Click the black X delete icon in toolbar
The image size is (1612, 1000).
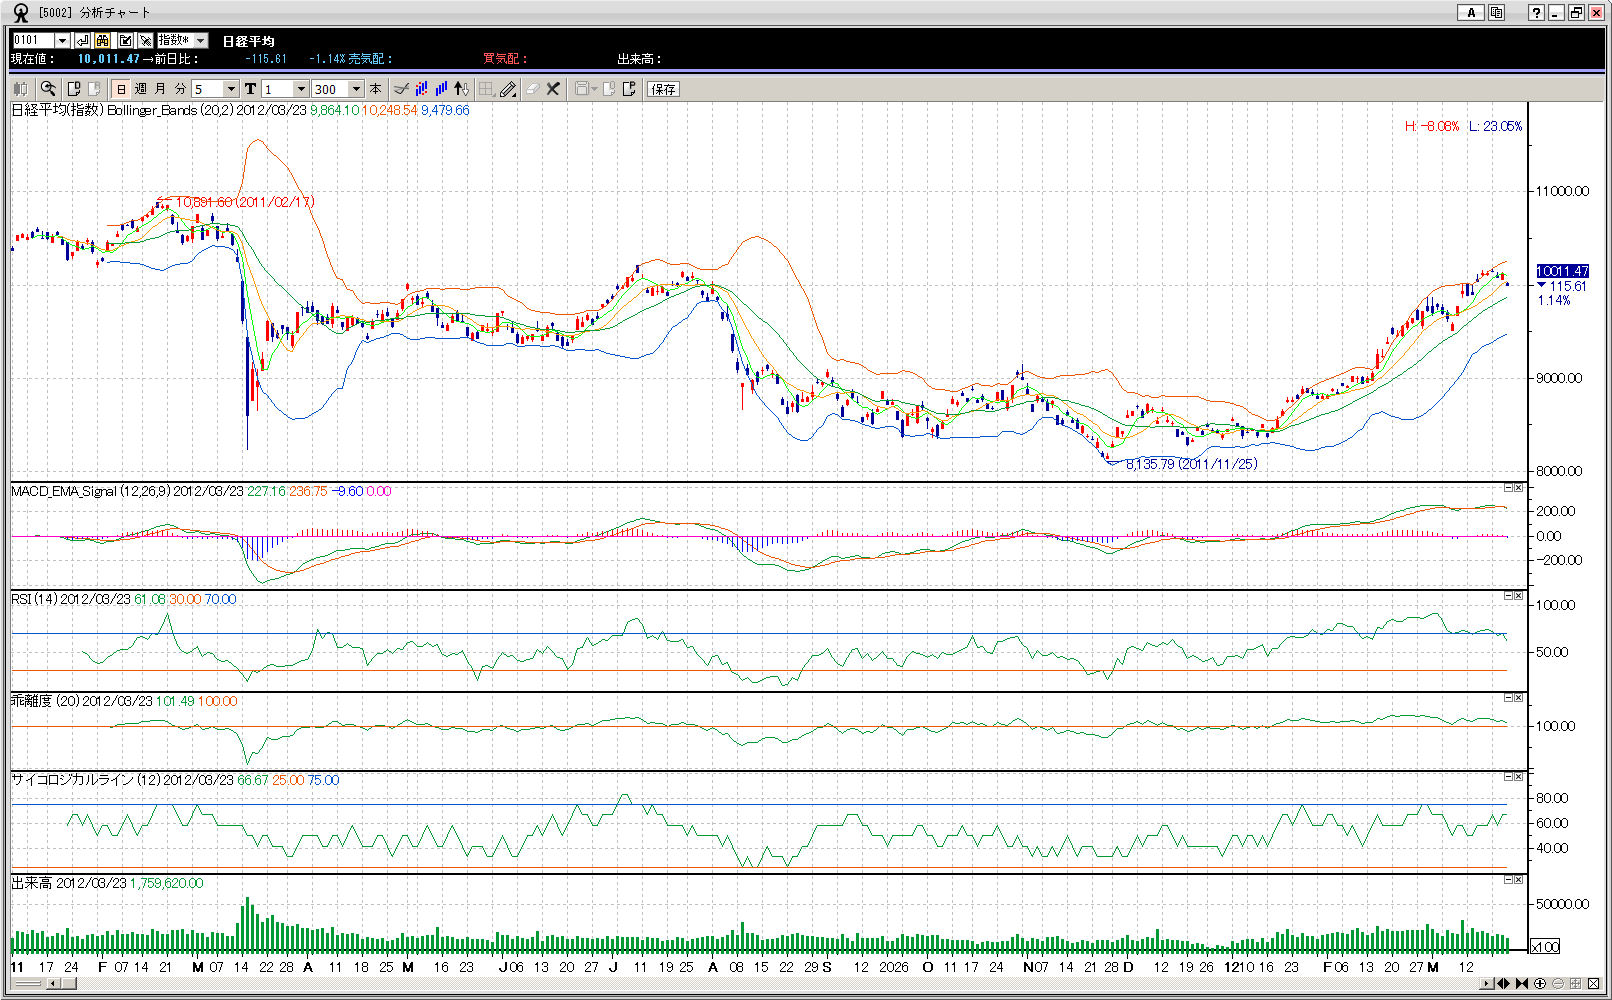coord(553,89)
